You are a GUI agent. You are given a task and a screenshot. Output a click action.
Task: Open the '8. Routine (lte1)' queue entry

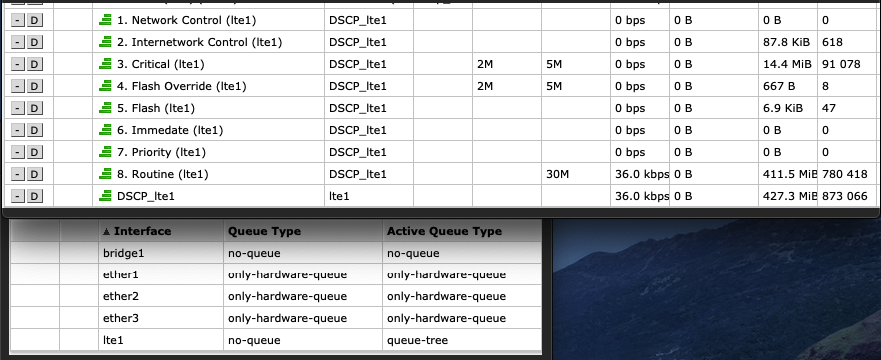click(162, 174)
